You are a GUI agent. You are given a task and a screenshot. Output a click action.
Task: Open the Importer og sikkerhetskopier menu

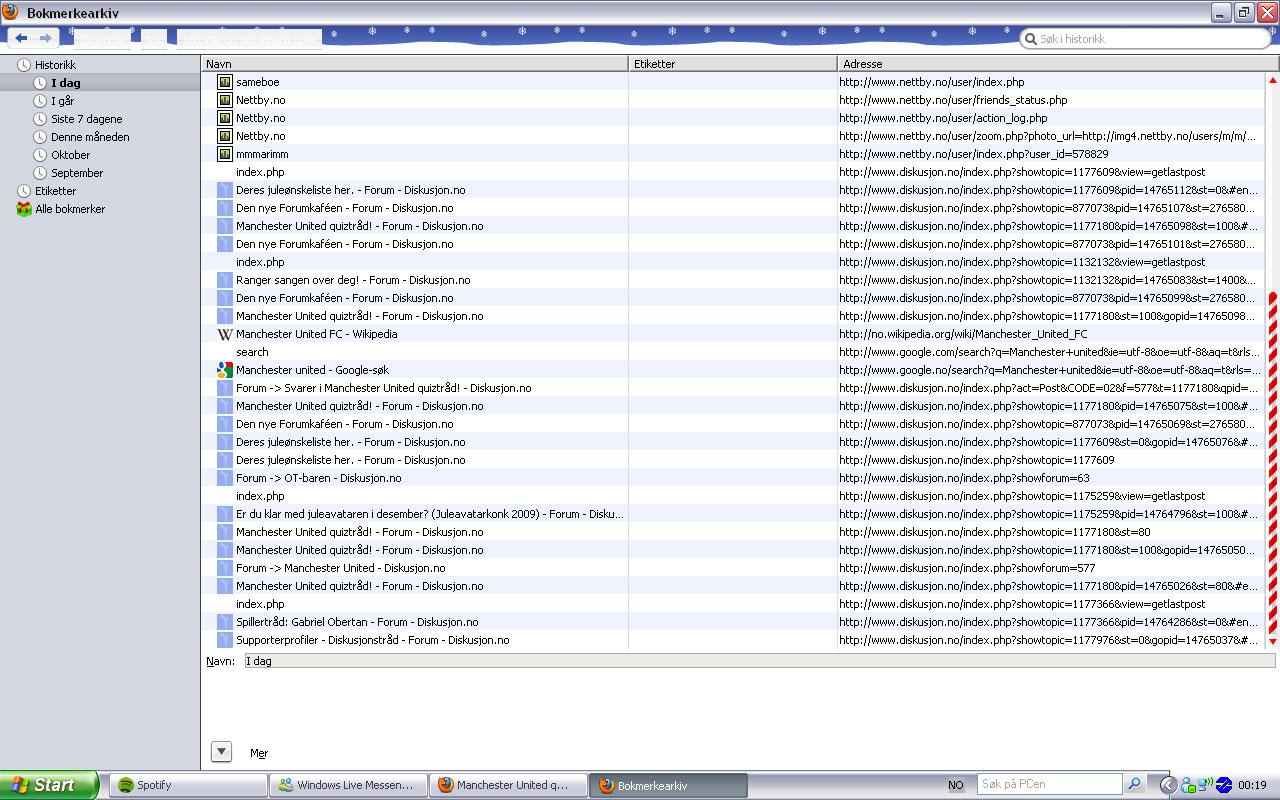tap(249, 39)
